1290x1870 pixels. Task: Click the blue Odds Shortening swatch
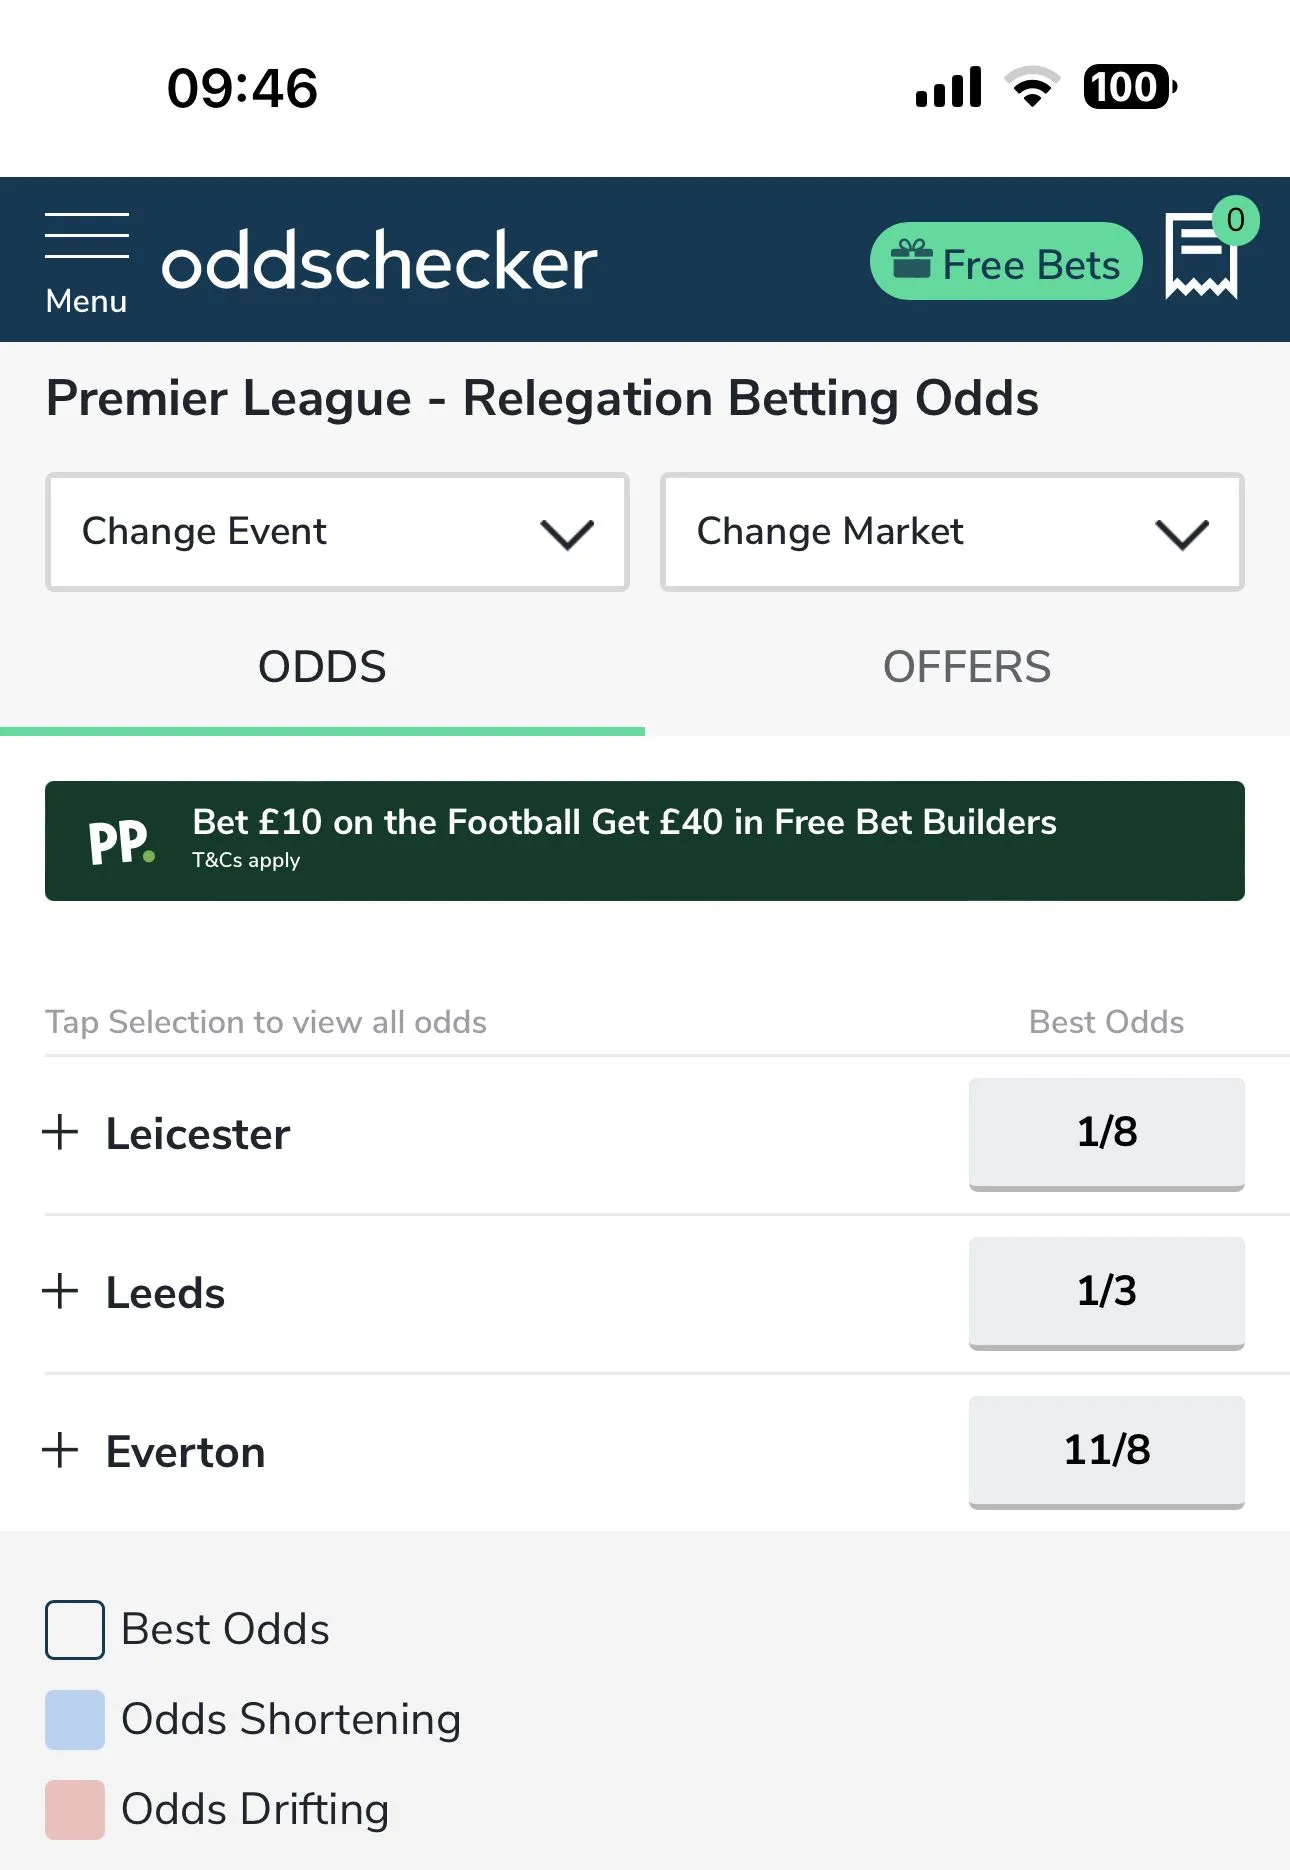click(x=75, y=1720)
